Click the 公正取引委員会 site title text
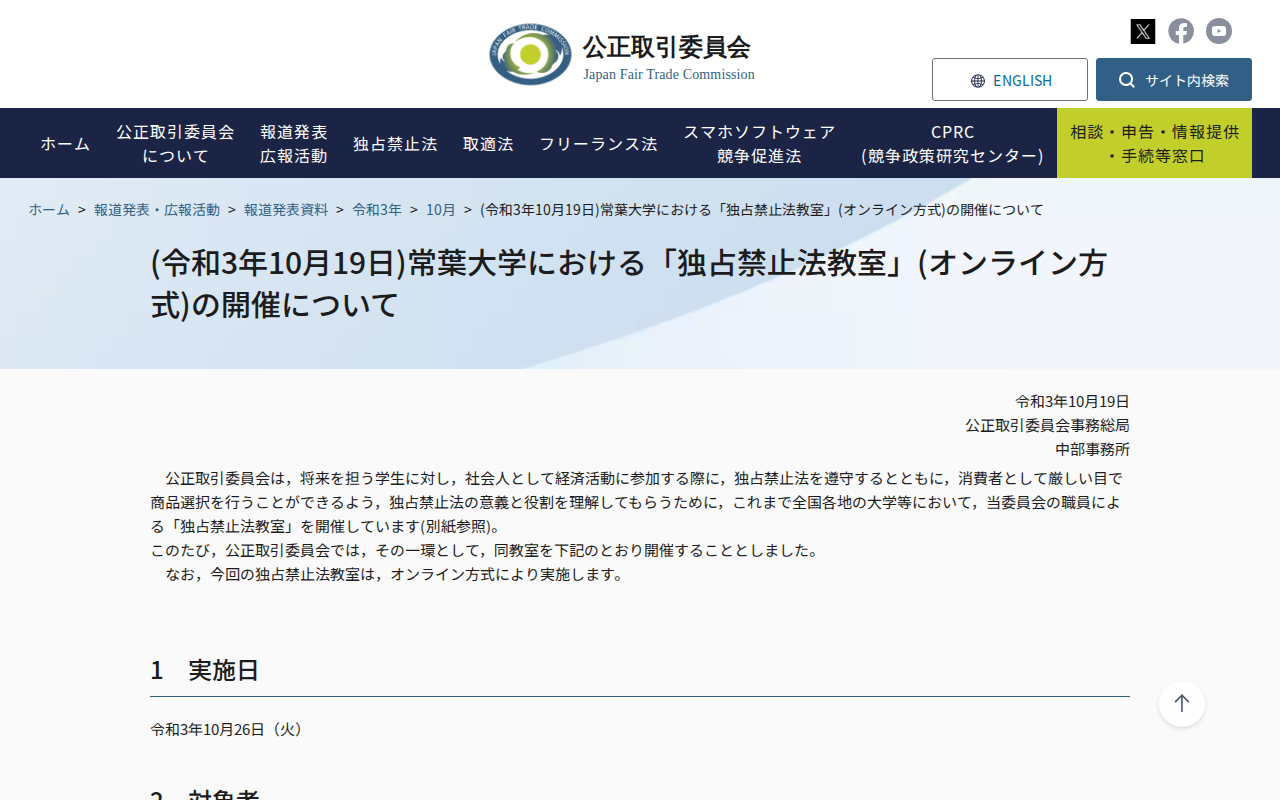The image size is (1280, 800). pyautogui.click(x=667, y=47)
